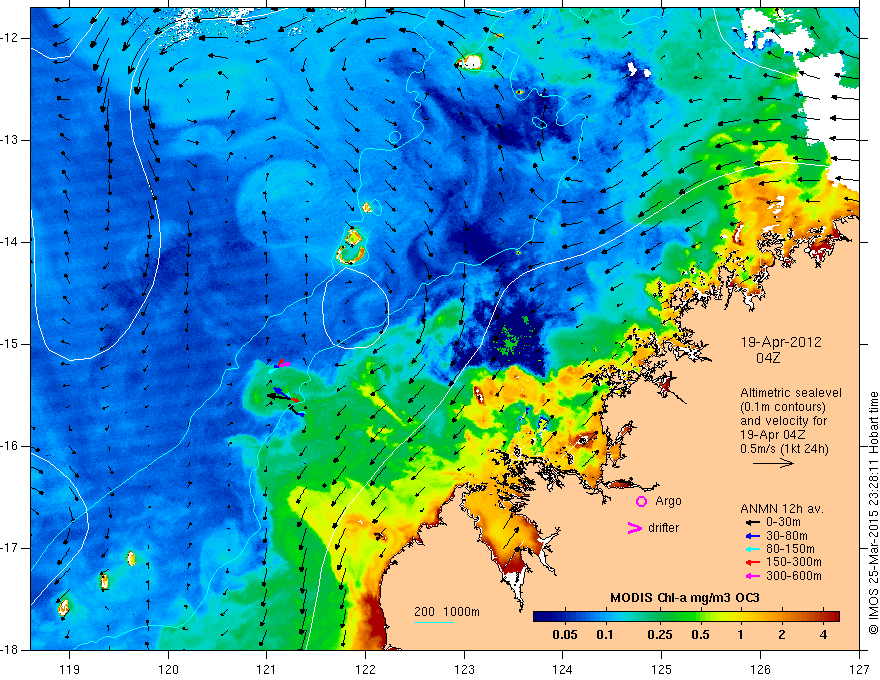Click the 'Argo' legend label
Screen dimensions: 880x680
pos(668,501)
